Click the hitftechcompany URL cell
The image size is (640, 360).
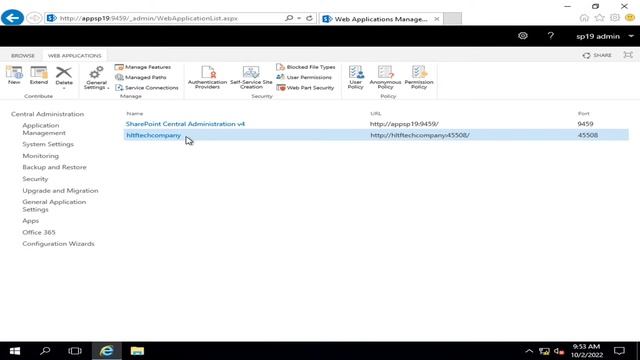pyautogui.click(x=420, y=135)
